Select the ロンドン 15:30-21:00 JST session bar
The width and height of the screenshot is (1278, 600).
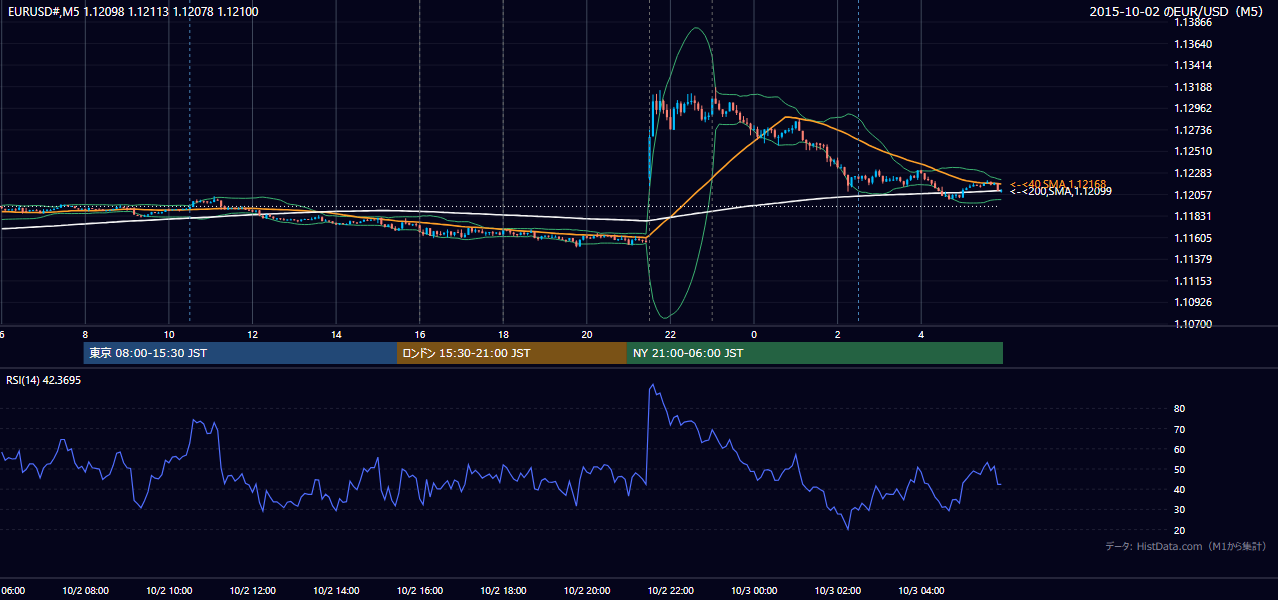pos(512,353)
